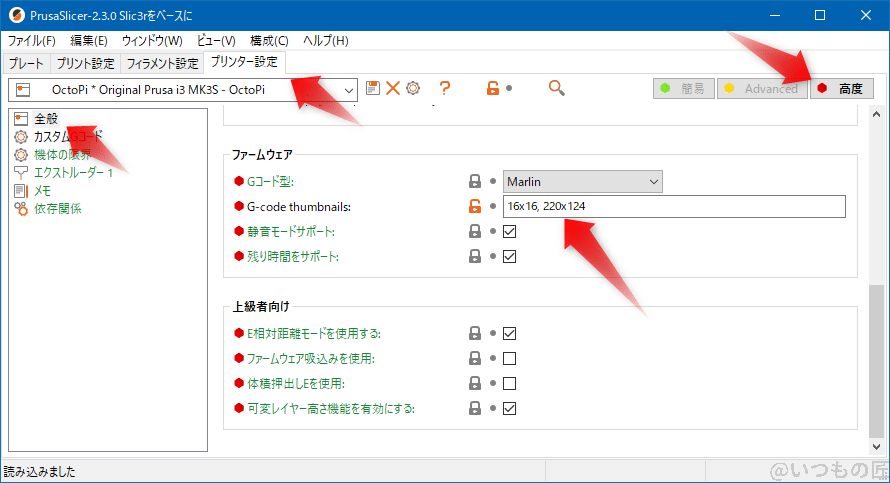Switch to the Advanced mode button
890x483 pixels.
(761, 89)
